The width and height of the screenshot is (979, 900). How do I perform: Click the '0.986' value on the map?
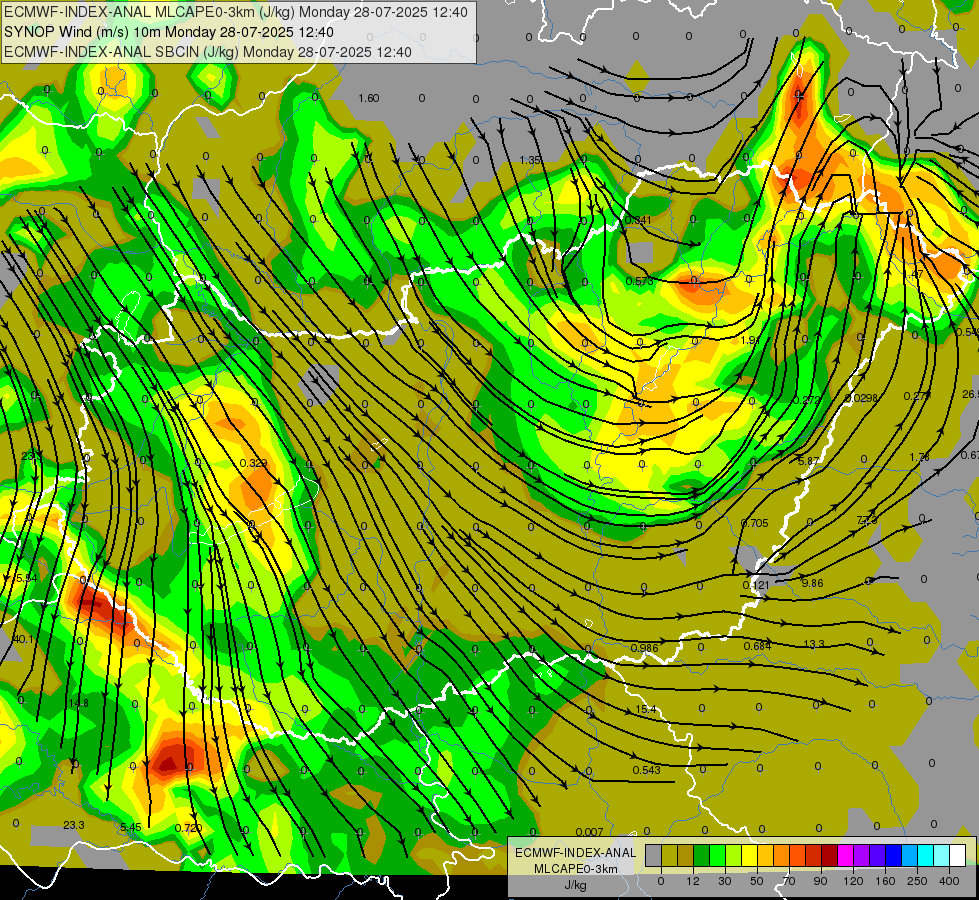point(644,648)
